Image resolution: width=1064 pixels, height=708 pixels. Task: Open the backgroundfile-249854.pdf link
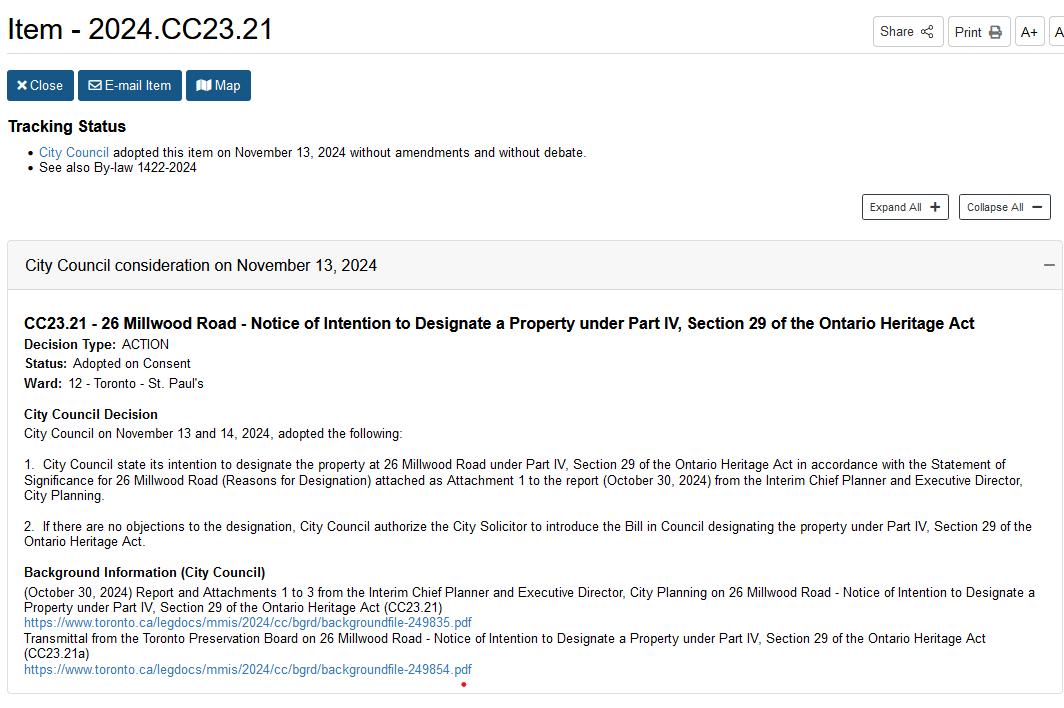(247, 669)
